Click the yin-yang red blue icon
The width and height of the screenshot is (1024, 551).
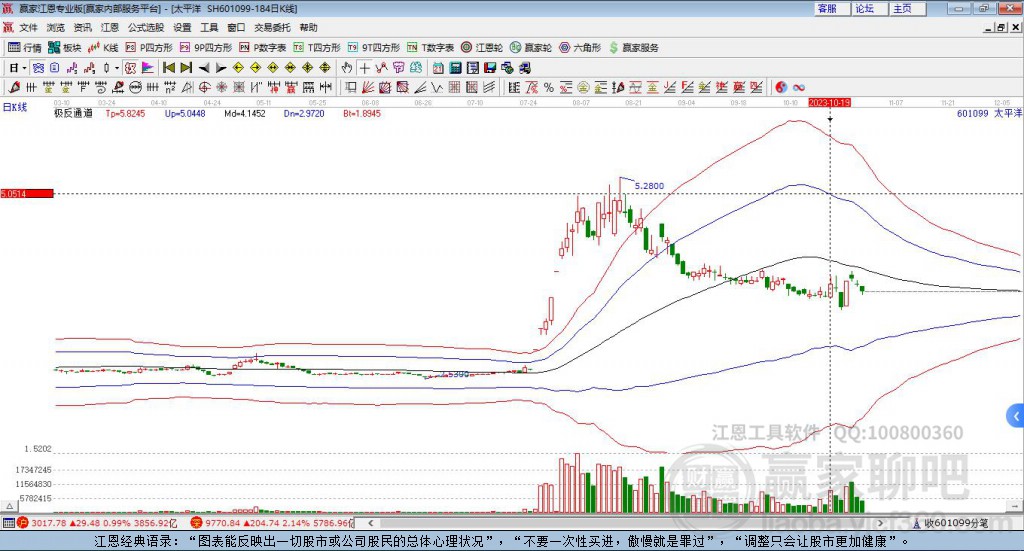tap(781, 87)
